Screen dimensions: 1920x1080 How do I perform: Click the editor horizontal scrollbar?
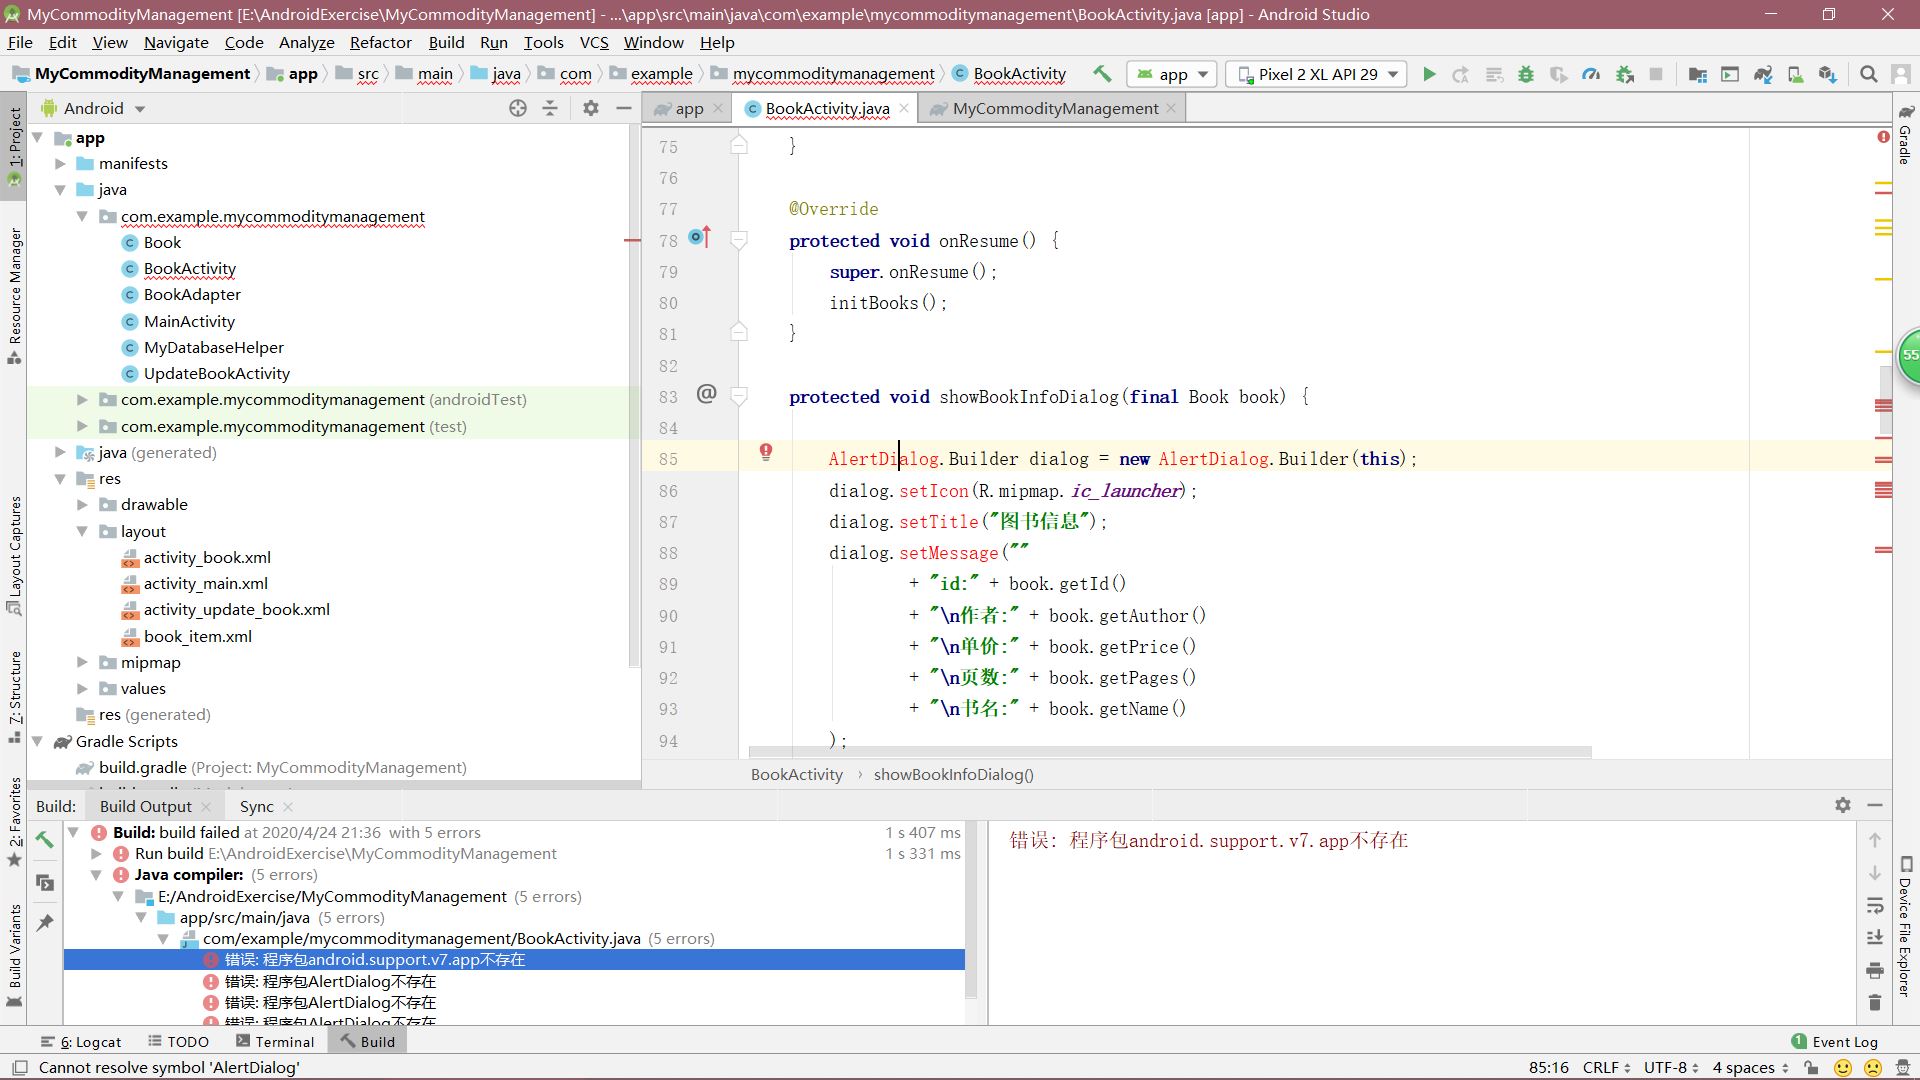point(1170,752)
